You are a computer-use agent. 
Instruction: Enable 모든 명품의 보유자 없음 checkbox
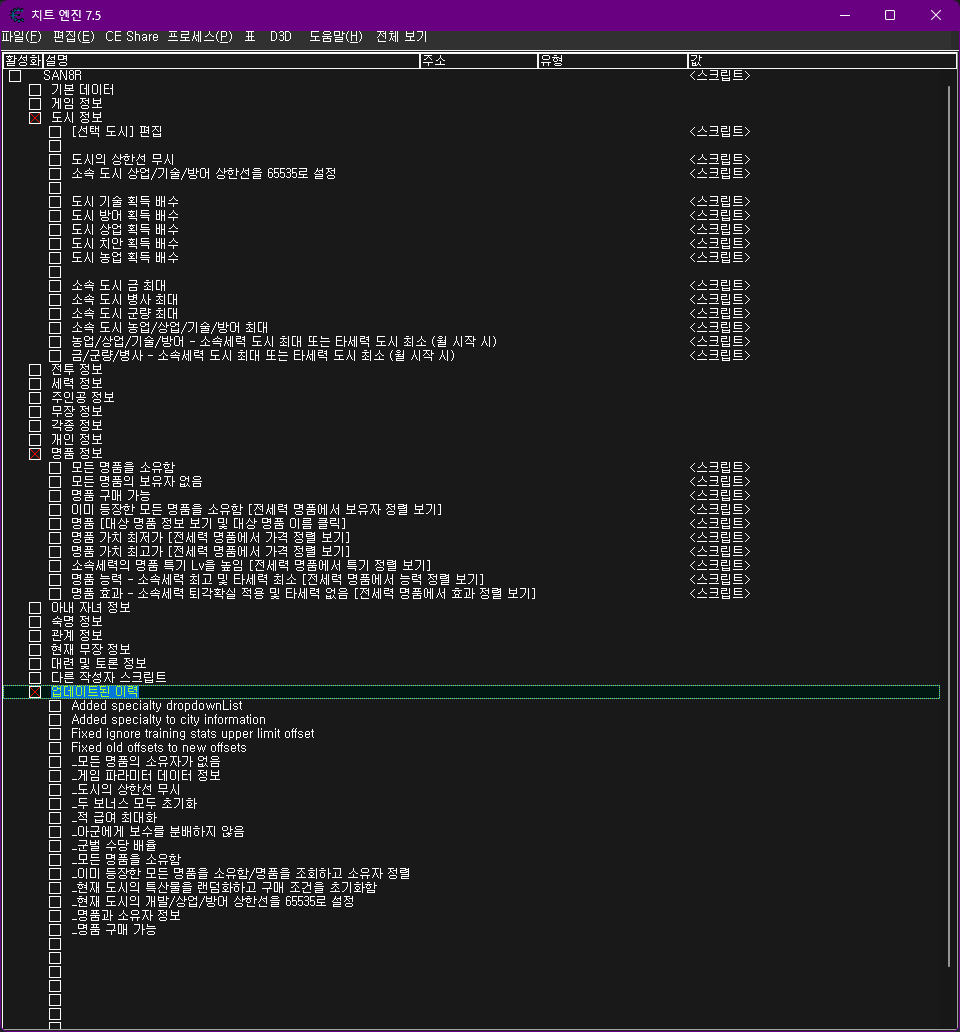[x=55, y=482]
